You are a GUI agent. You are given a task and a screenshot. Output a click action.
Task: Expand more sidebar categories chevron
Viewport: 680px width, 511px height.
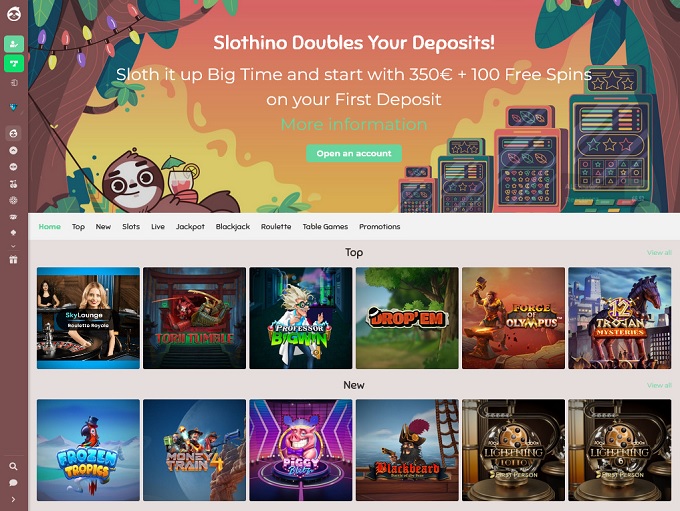point(13,246)
